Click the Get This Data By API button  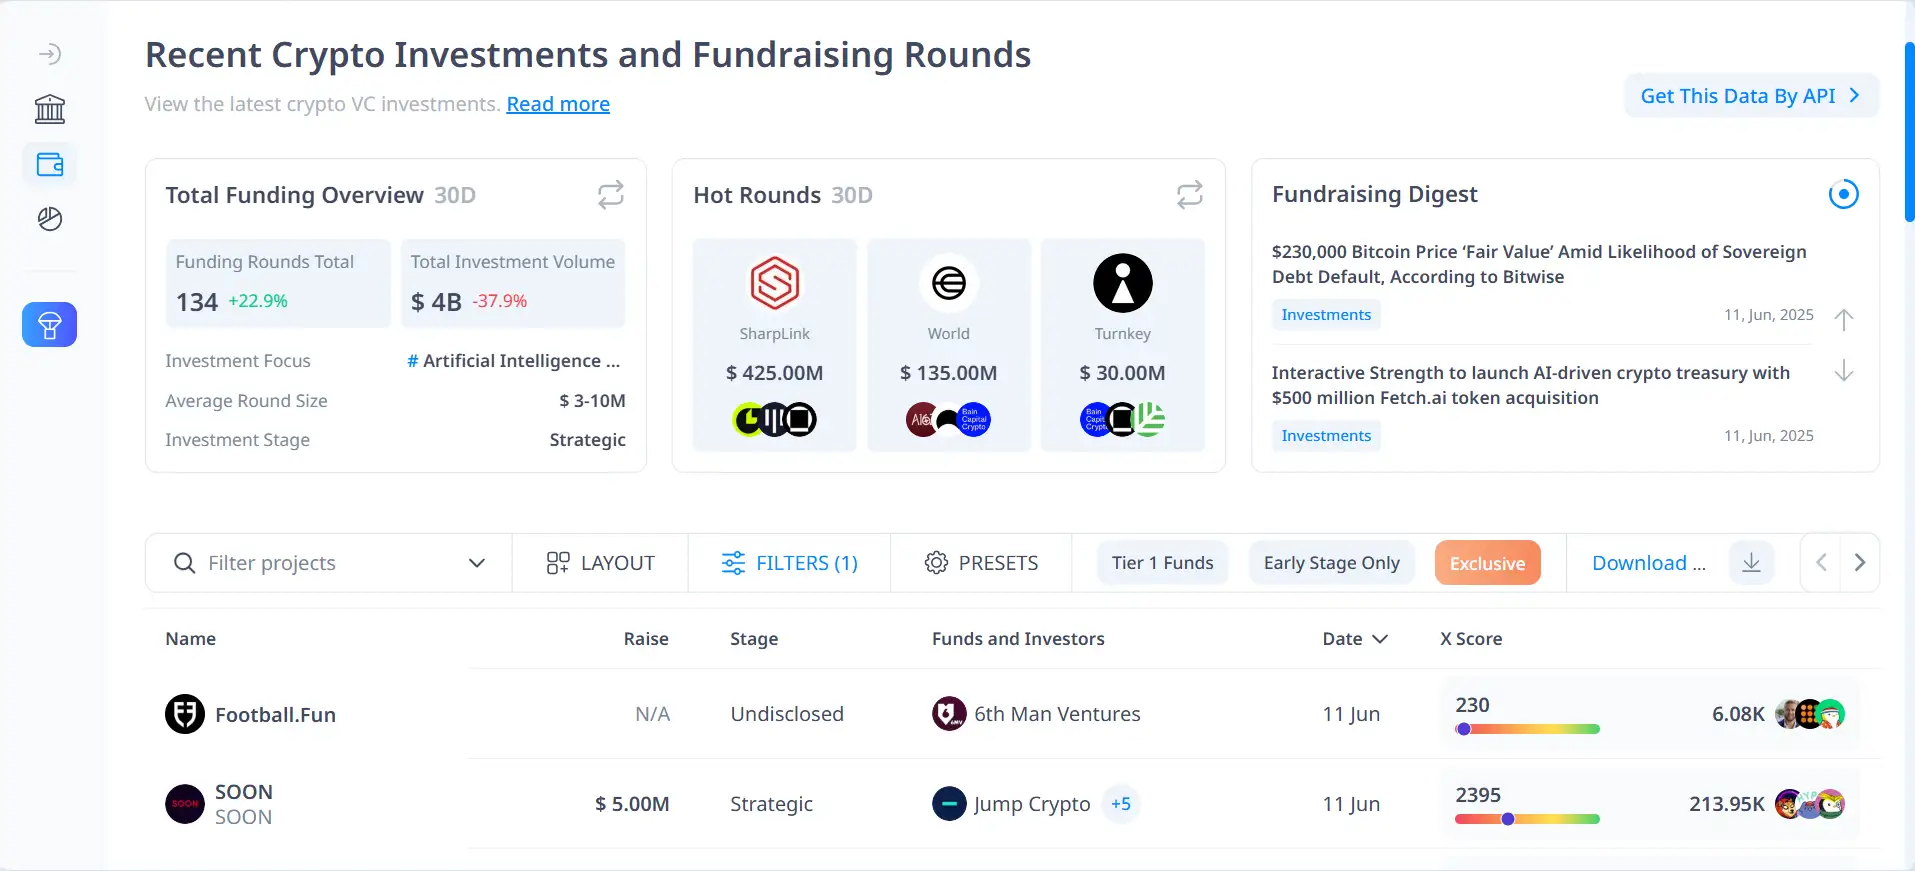(x=1750, y=96)
